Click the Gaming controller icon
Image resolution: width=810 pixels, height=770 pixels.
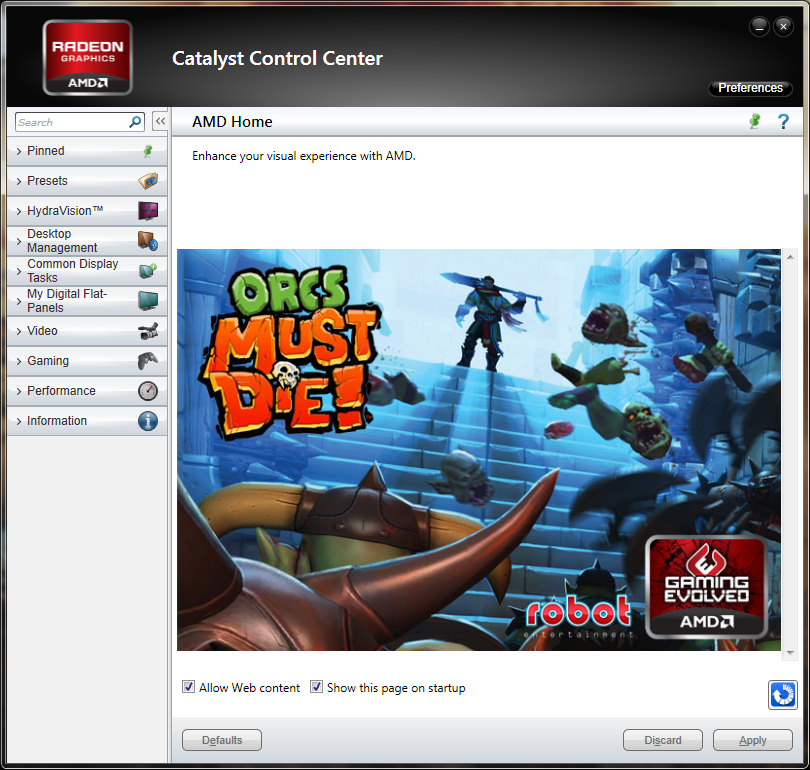tap(148, 361)
